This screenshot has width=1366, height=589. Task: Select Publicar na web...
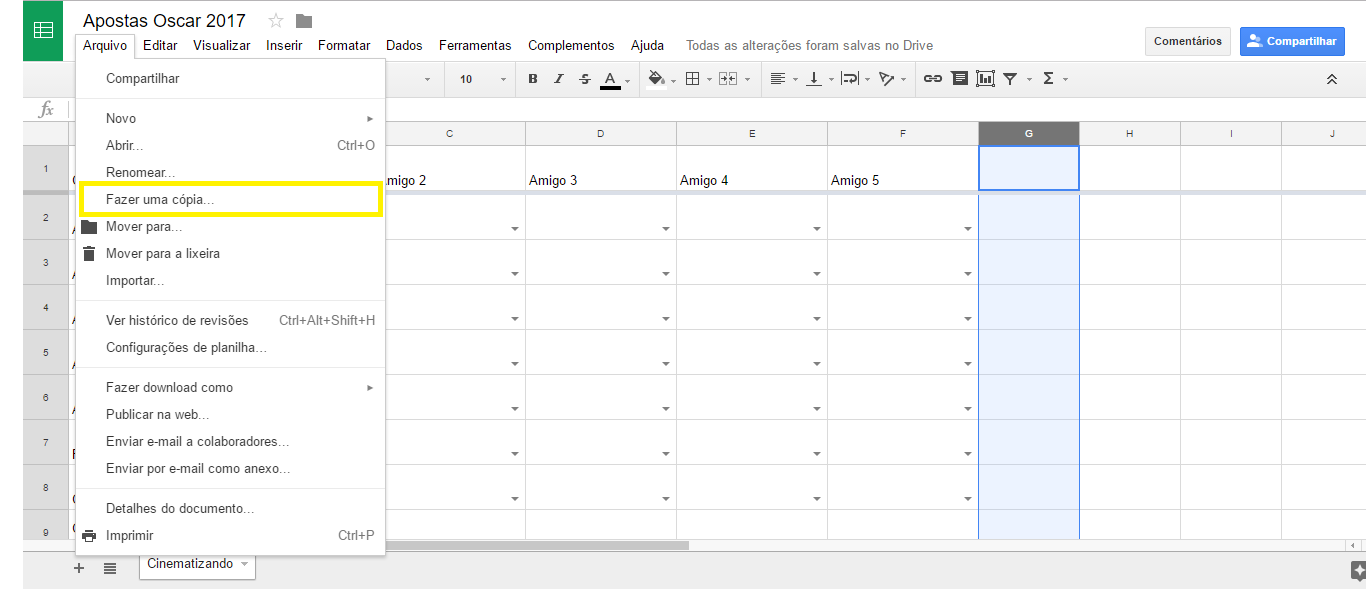[230, 414]
